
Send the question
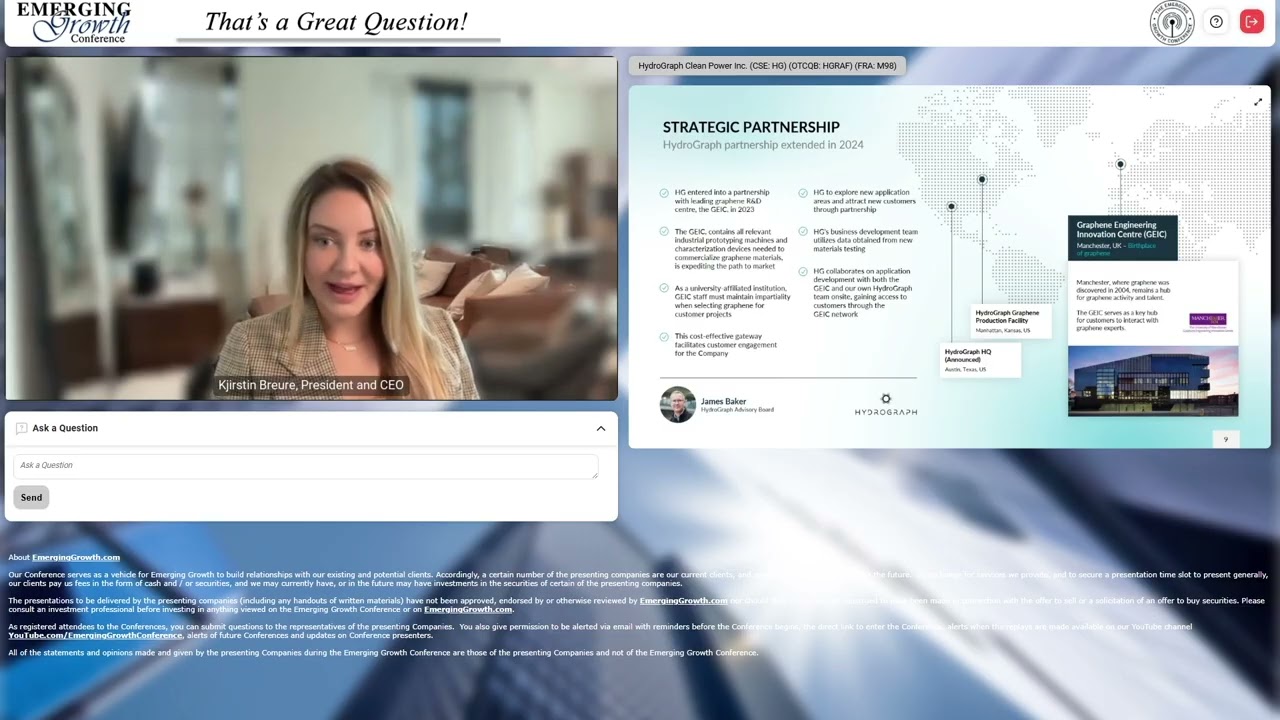pyautogui.click(x=31, y=497)
